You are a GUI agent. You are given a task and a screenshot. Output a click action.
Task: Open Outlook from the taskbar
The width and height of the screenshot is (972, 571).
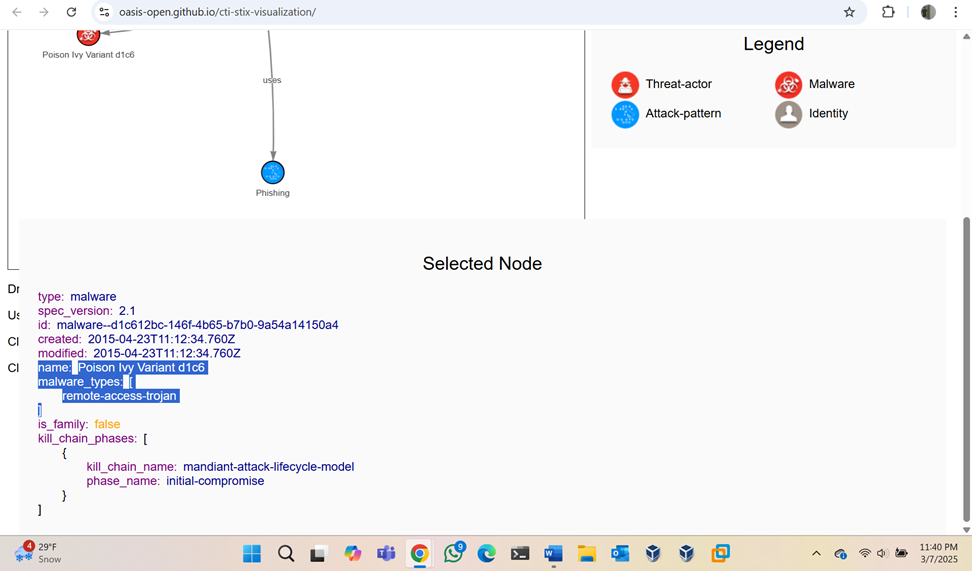coord(620,553)
